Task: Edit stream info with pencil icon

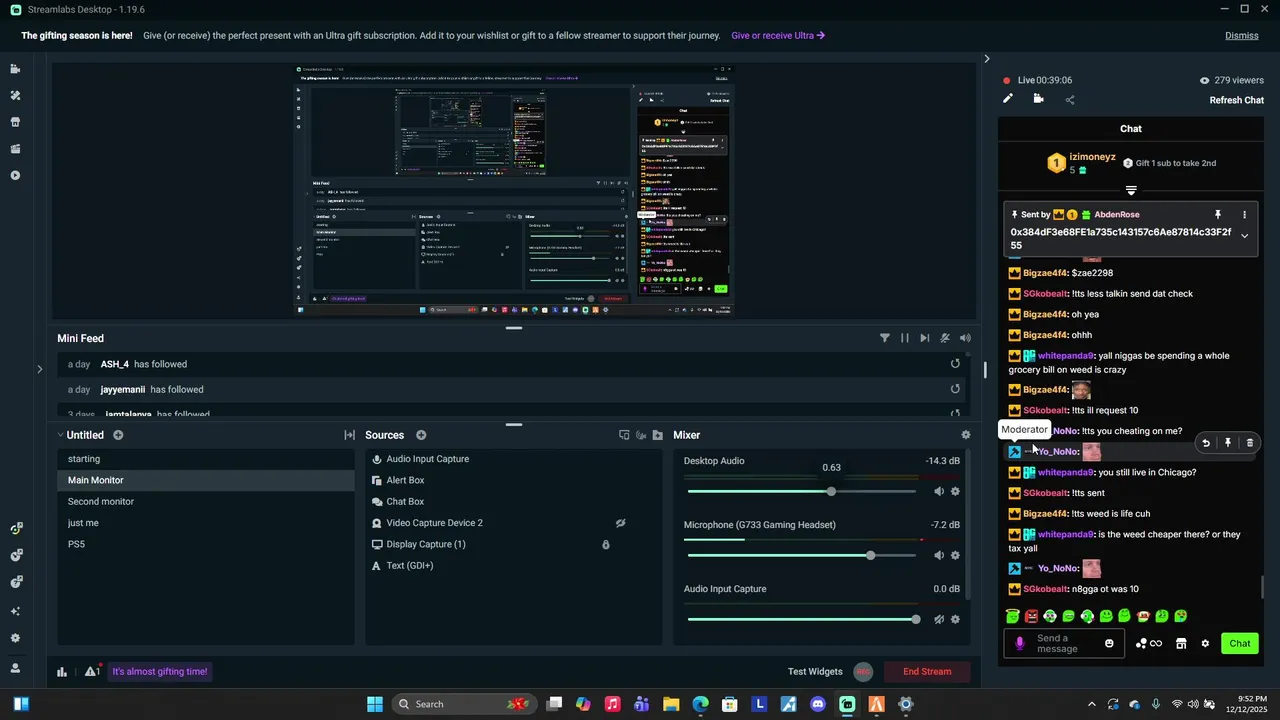Action: pyautogui.click(x=1008, y=99)
